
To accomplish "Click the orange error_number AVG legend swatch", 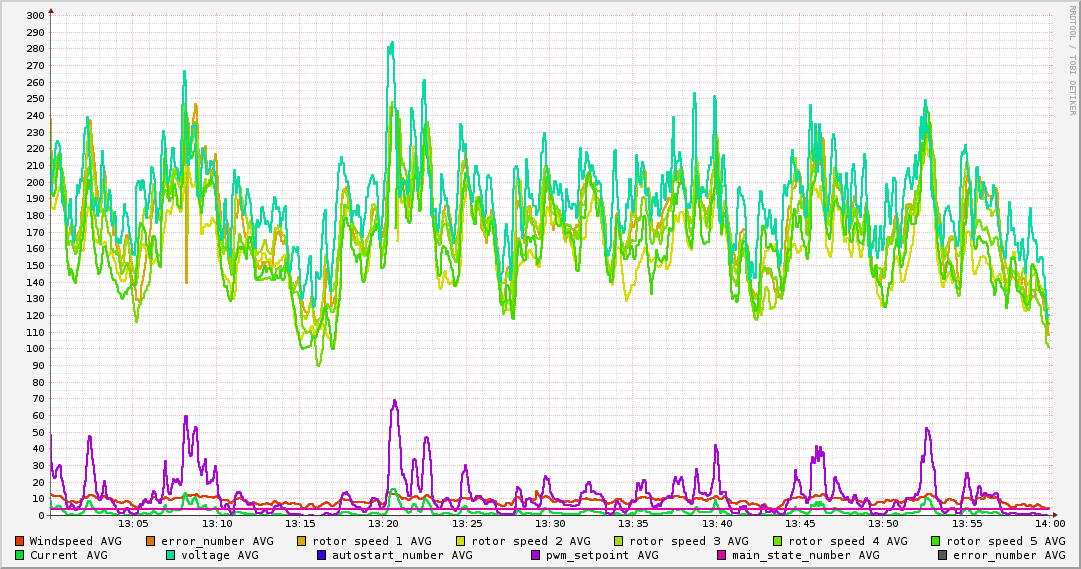I will [151, 541].
